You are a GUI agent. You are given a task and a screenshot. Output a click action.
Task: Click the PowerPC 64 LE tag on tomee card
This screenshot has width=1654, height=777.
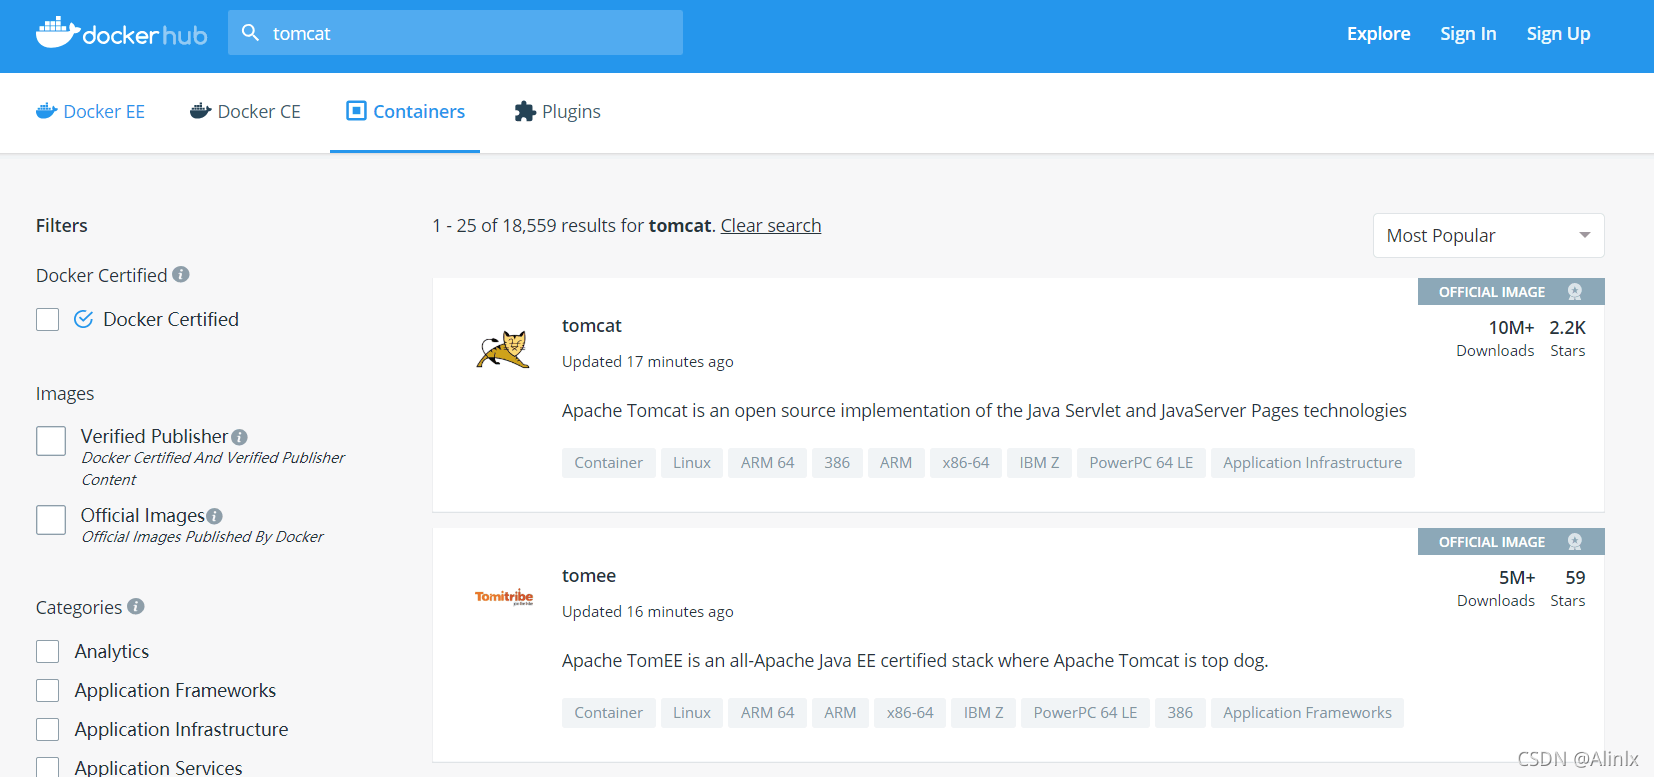pos(1085,712)
